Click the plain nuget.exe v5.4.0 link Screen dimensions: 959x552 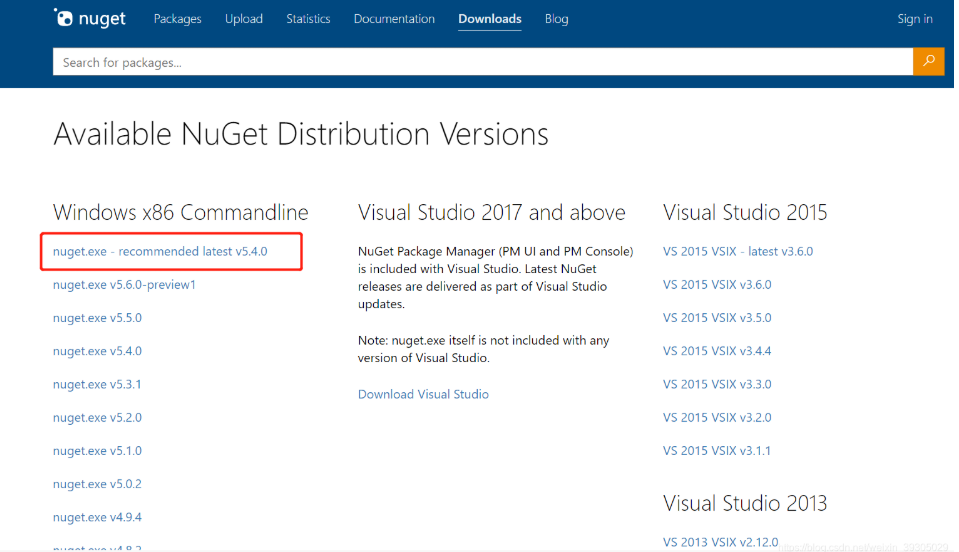97,351
